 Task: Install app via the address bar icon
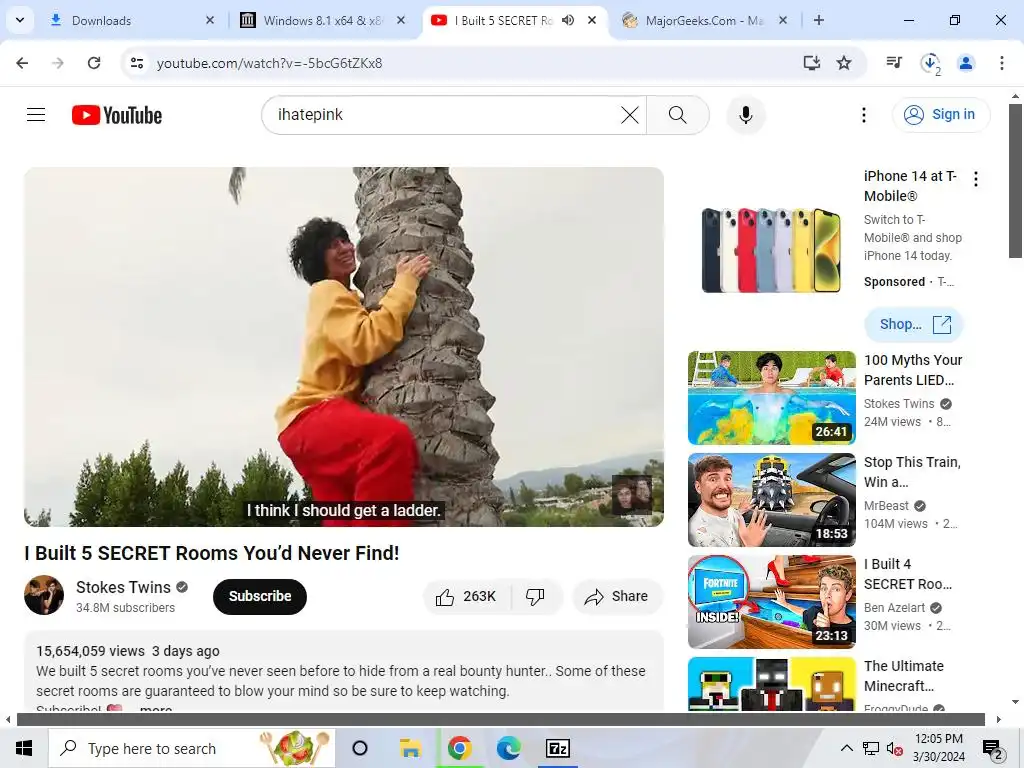811,63
